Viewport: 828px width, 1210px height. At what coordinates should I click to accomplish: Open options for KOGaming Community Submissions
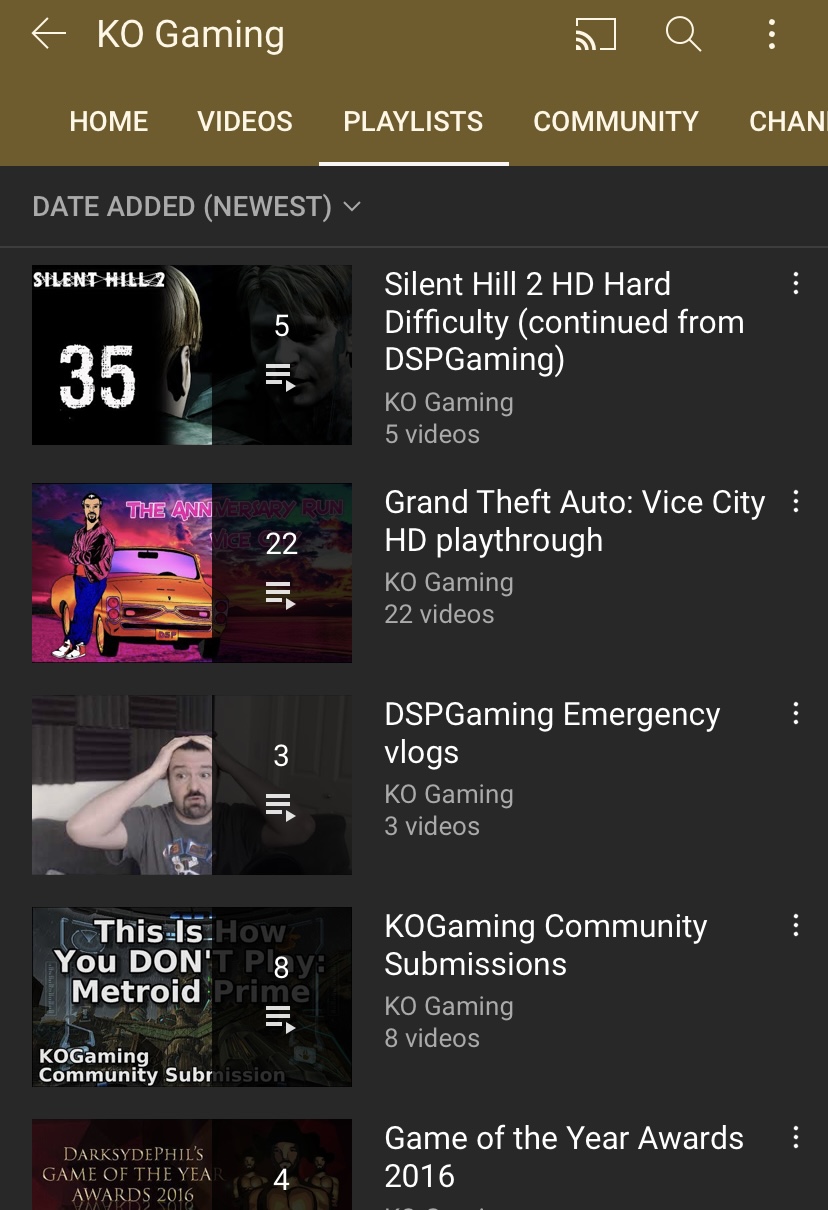[795, 925]
